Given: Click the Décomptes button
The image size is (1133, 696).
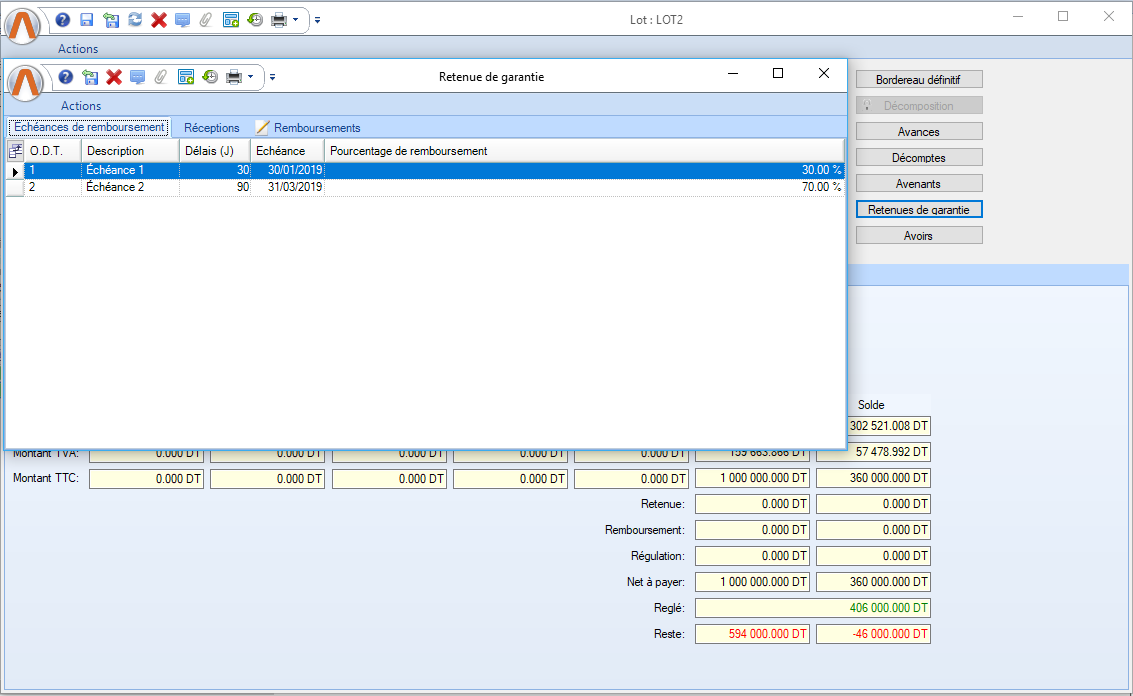Looking at the screenshot, I should click(918, 157).
